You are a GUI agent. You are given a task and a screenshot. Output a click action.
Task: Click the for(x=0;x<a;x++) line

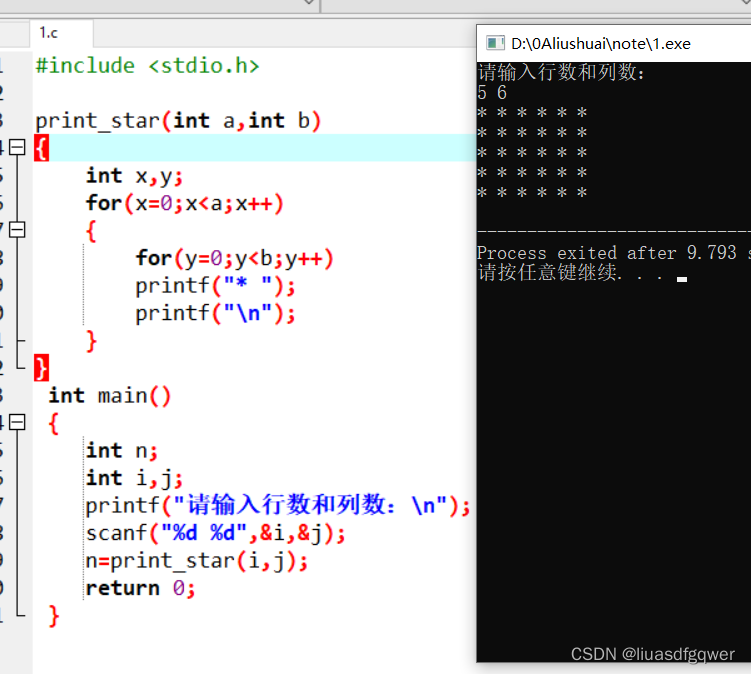(x=185, y=204)
